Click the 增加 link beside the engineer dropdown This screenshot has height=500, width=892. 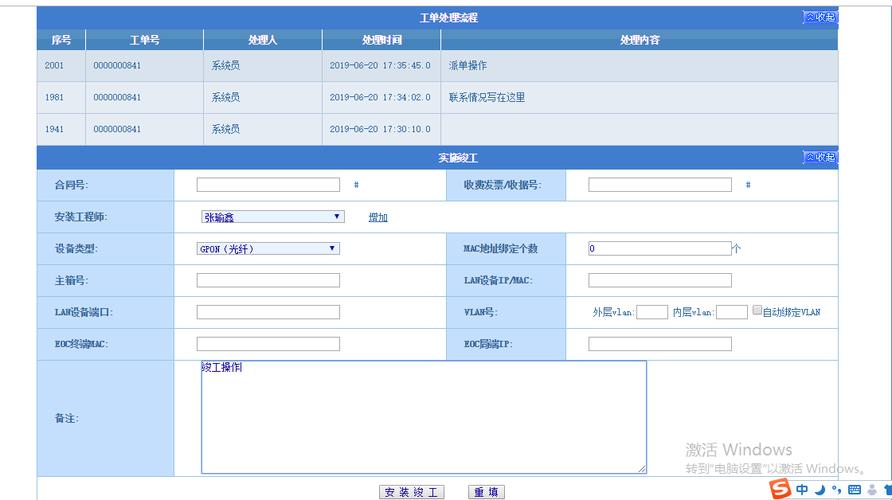click(x=378, y=217)
